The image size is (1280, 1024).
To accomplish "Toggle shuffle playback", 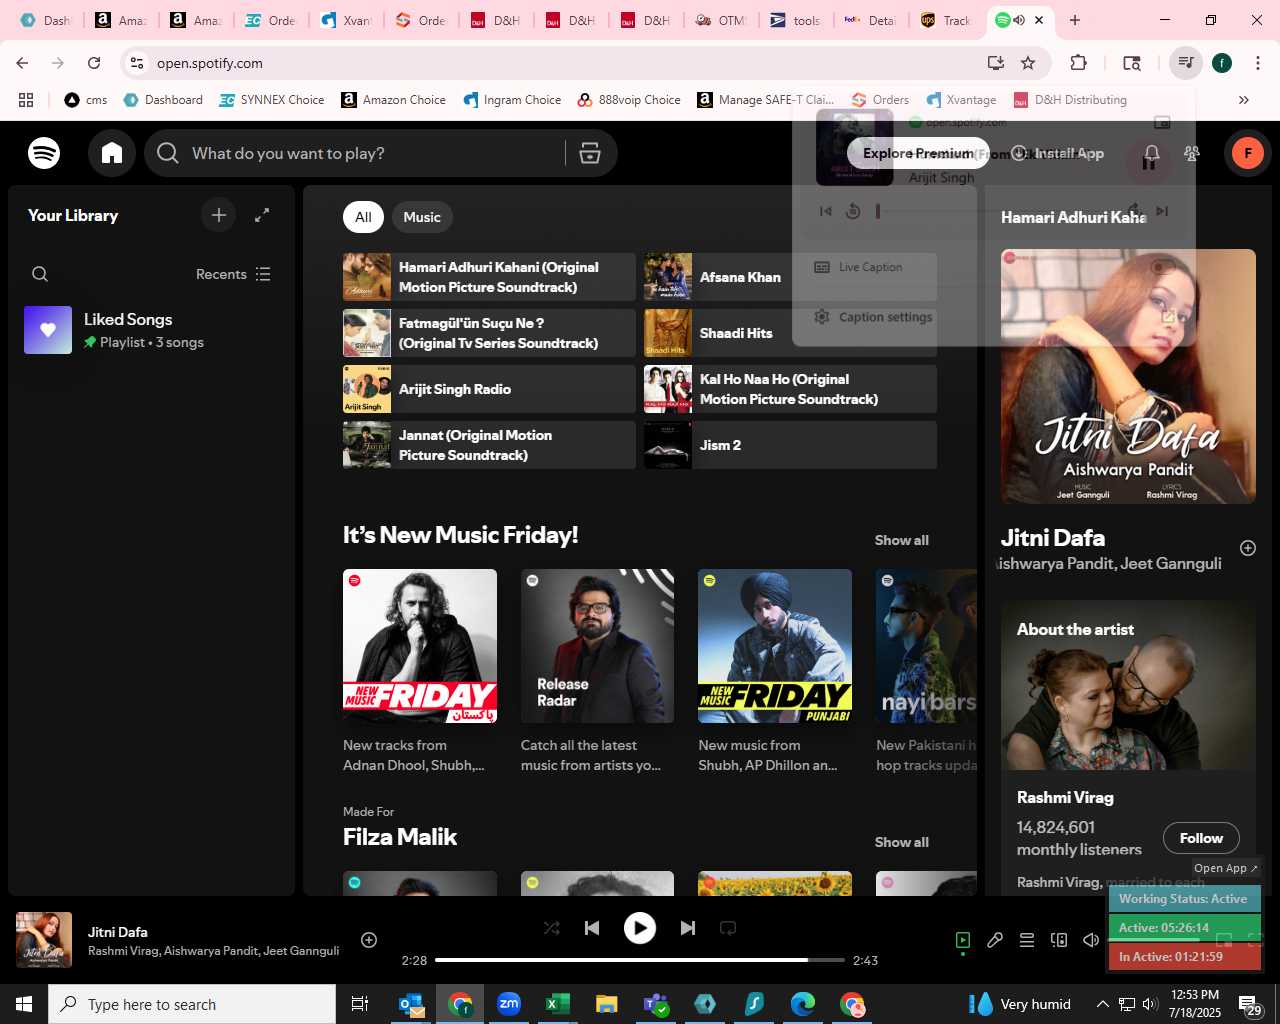I will (552, 928).
